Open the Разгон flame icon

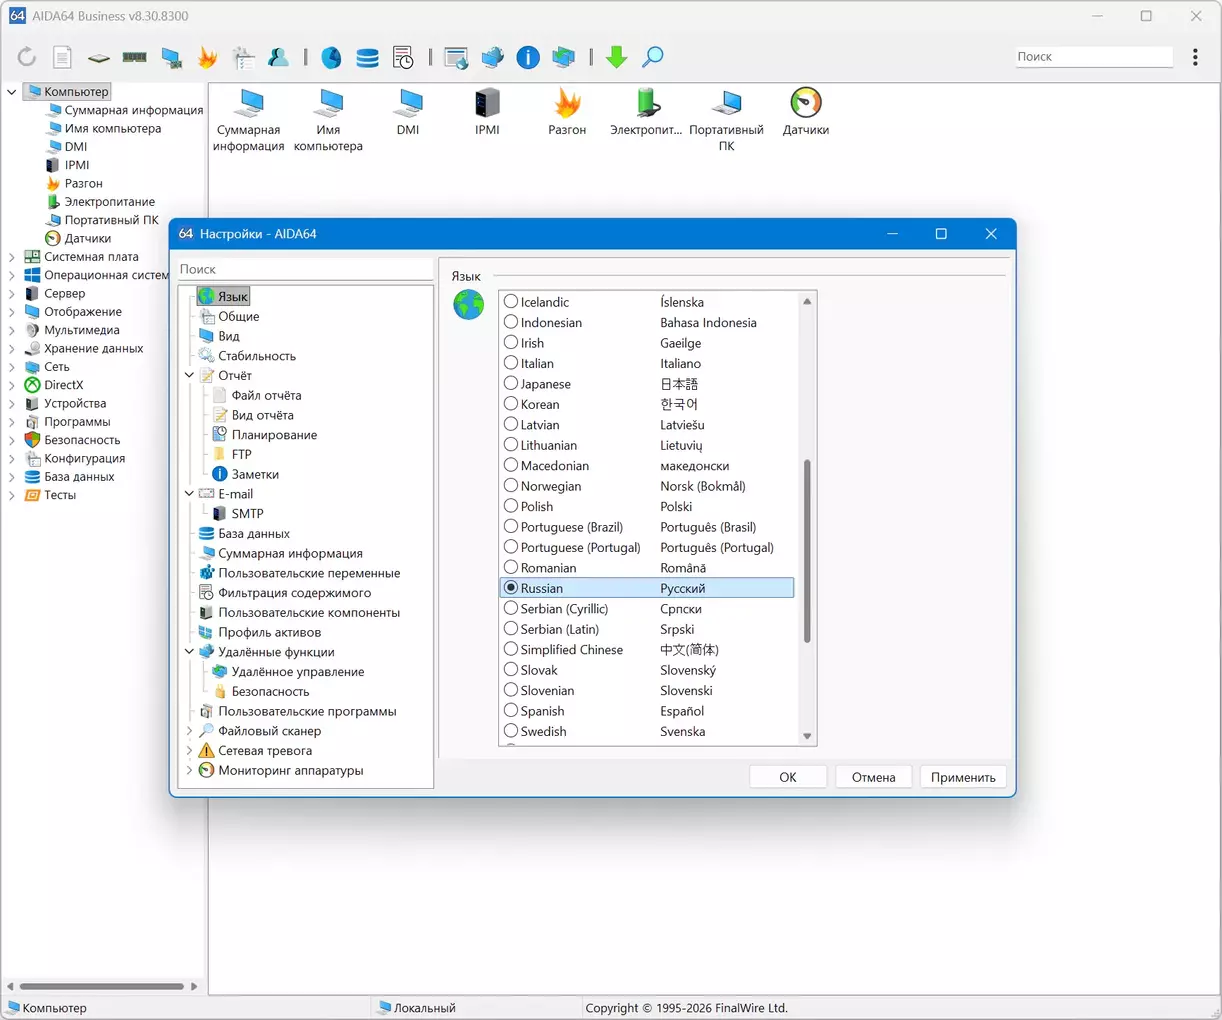[x=567, y=104]
